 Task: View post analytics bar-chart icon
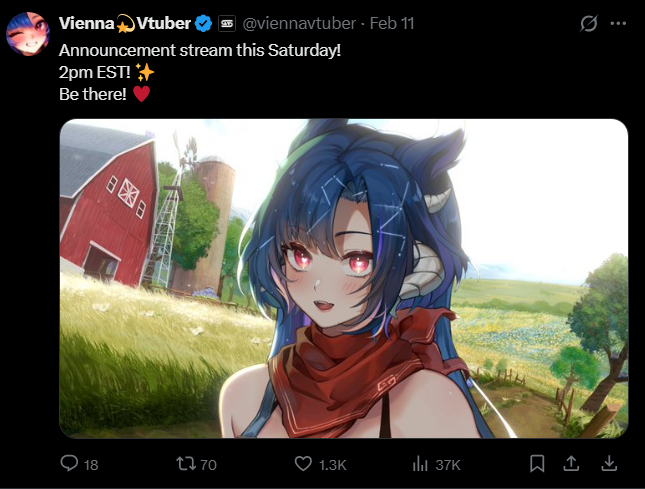click(x=420, y=464)
